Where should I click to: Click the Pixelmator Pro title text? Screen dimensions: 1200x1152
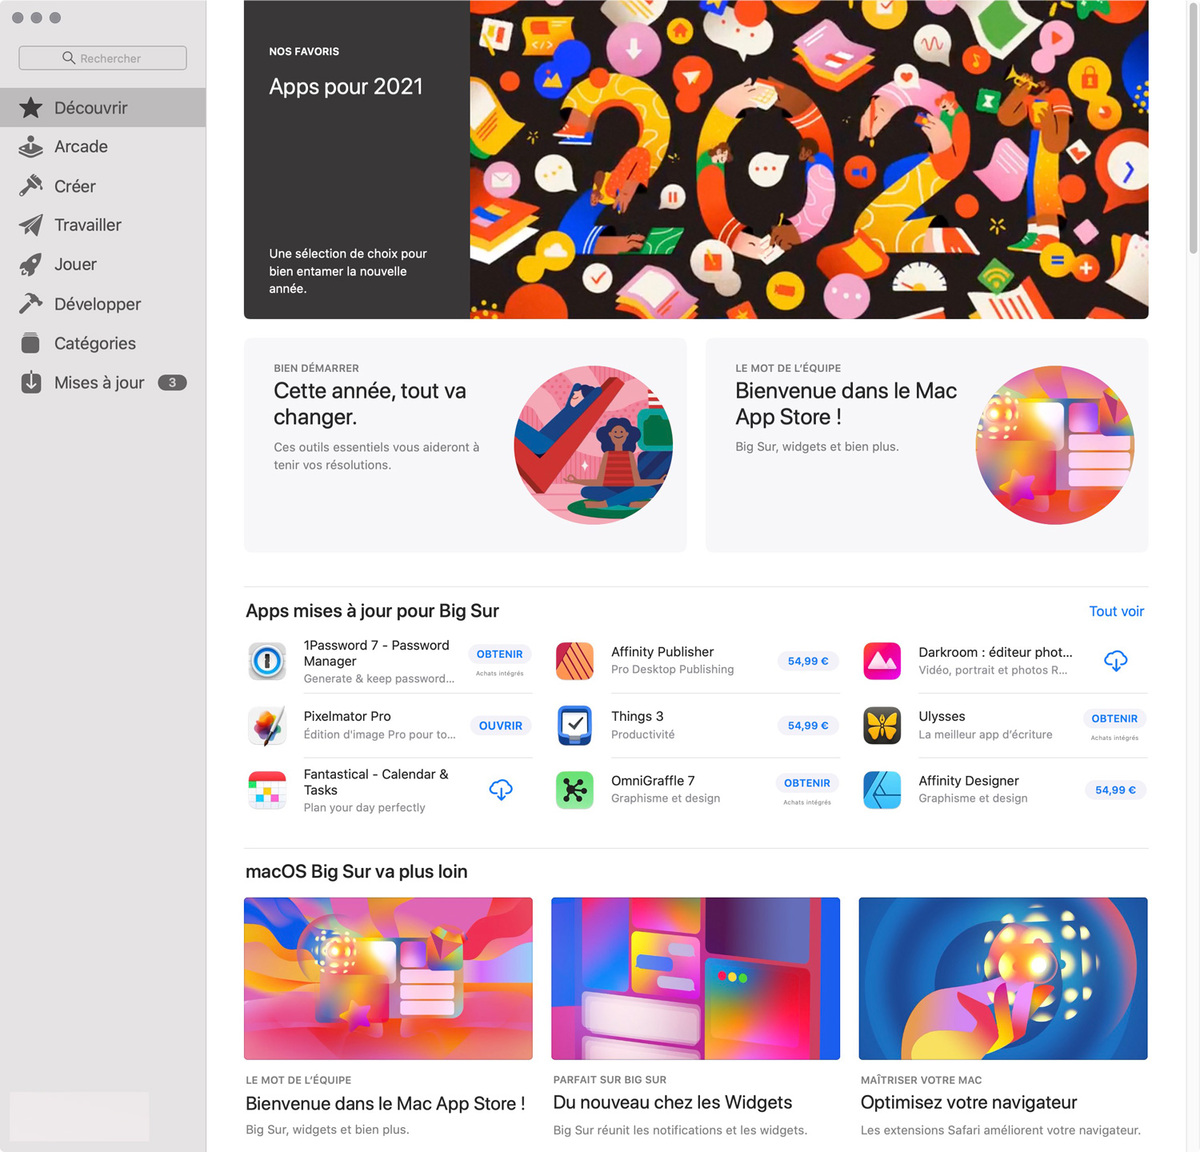click(x=347, y=716)
